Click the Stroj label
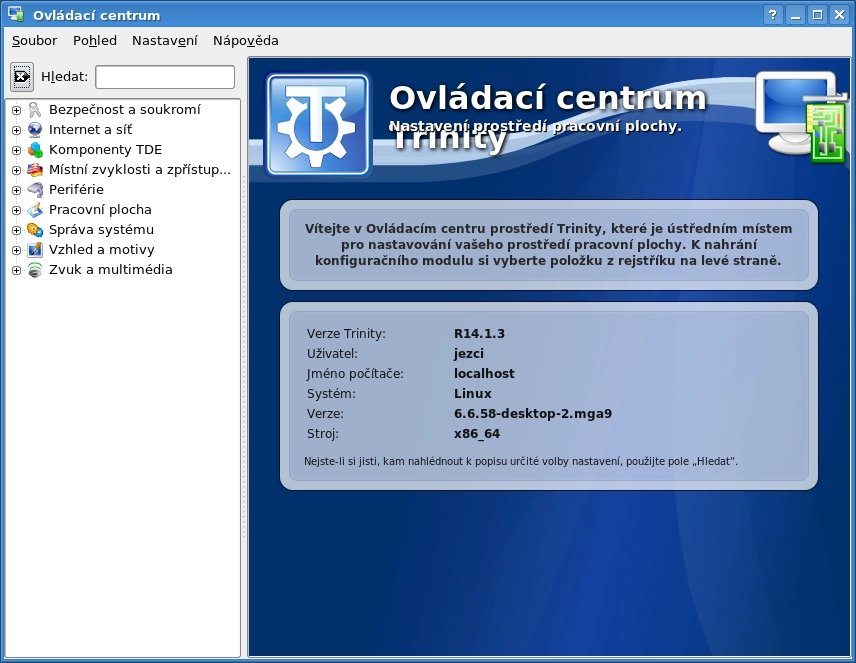Image resolution: width=856 pixels, height=663 pixels. click(323, 434)
